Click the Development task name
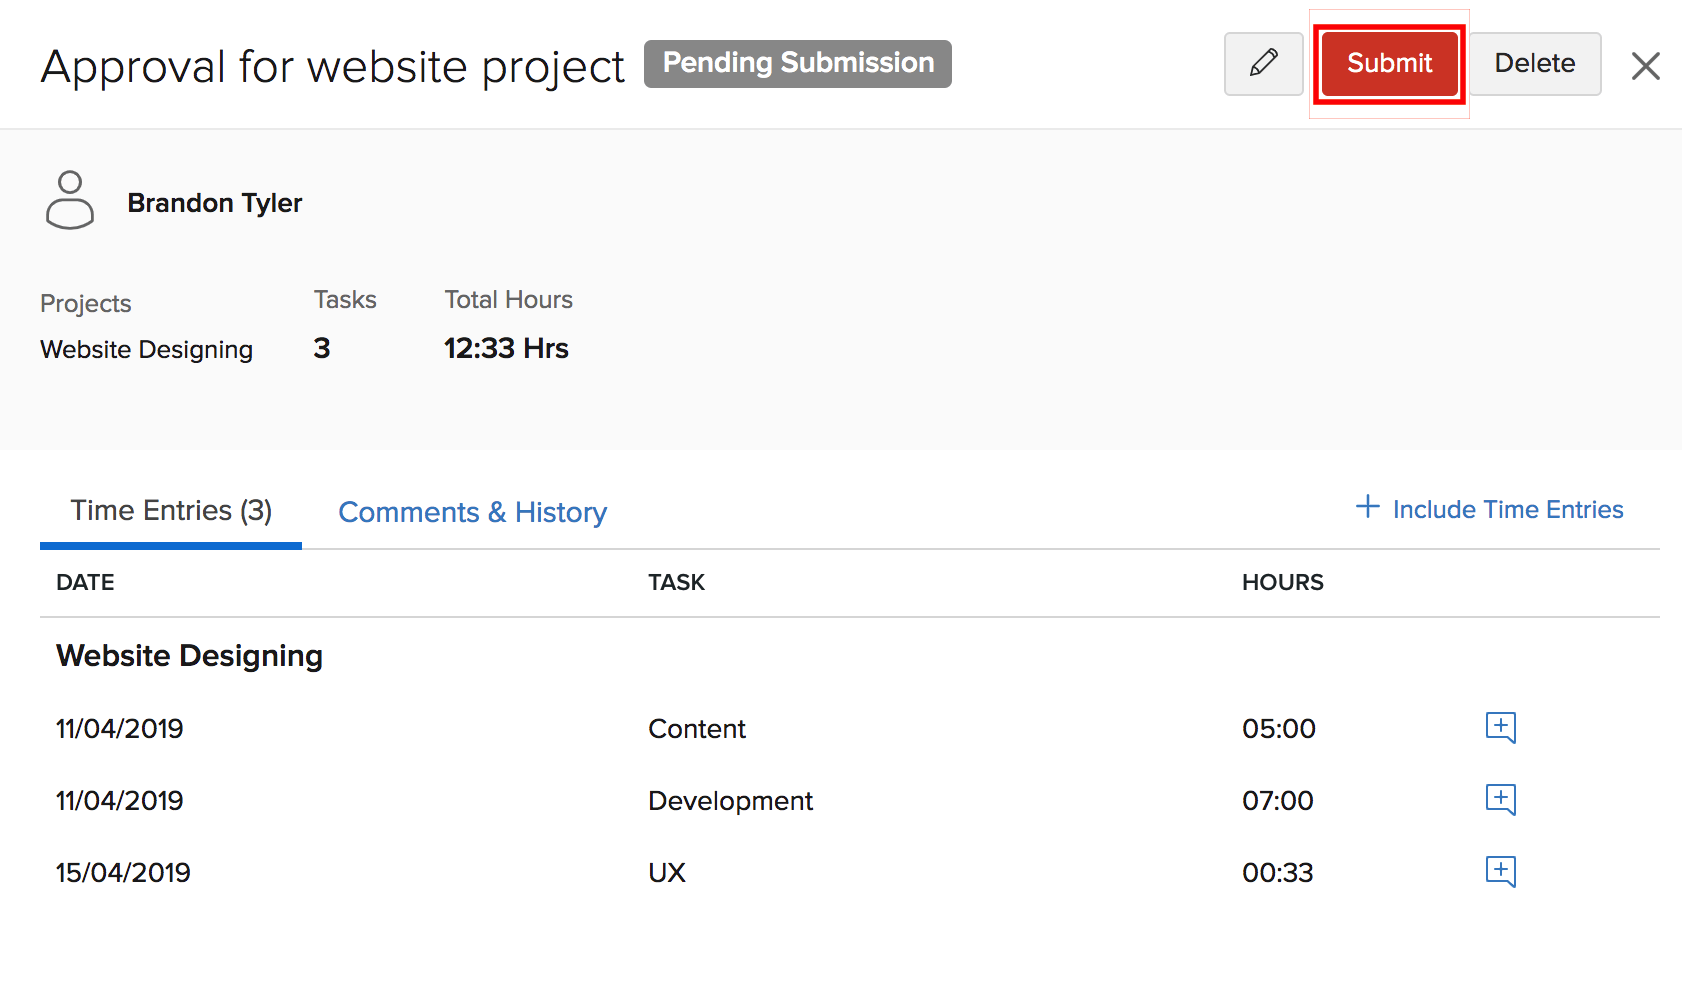Viewport: 1682px width, 988px height. tap(730, 801)
